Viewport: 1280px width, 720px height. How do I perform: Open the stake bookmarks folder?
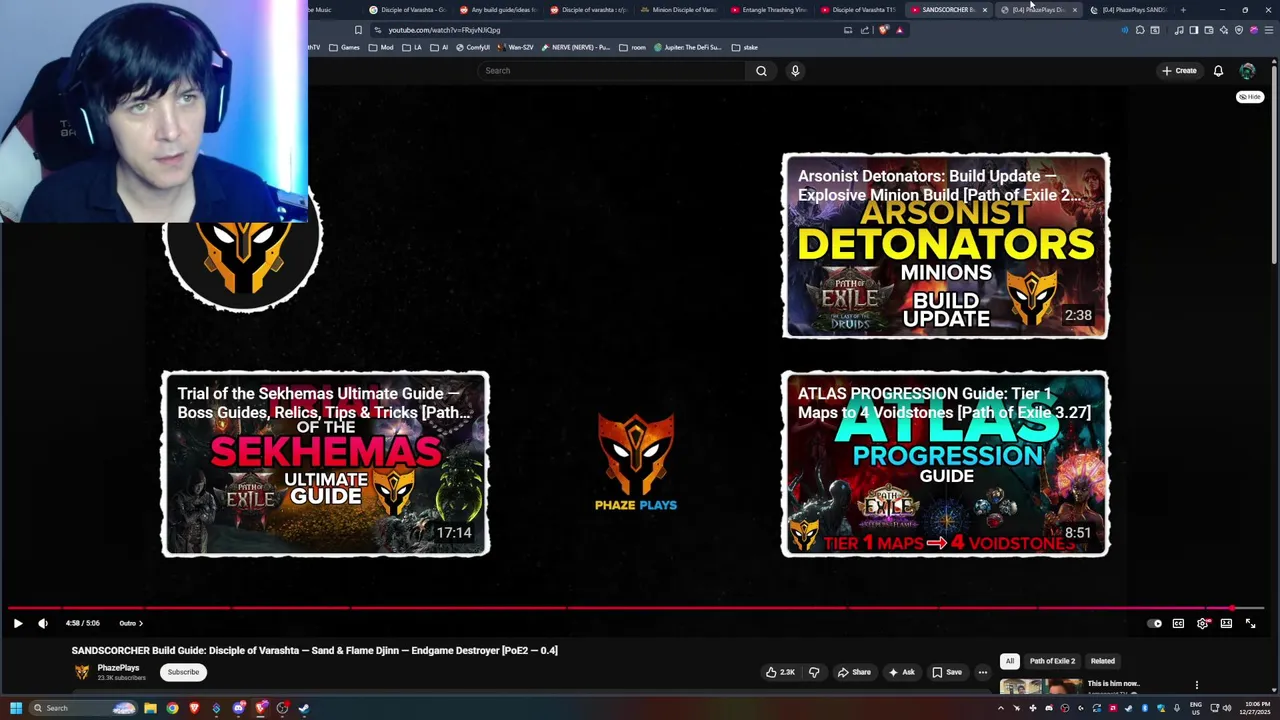pyautogui.click(x=745, y=47)
